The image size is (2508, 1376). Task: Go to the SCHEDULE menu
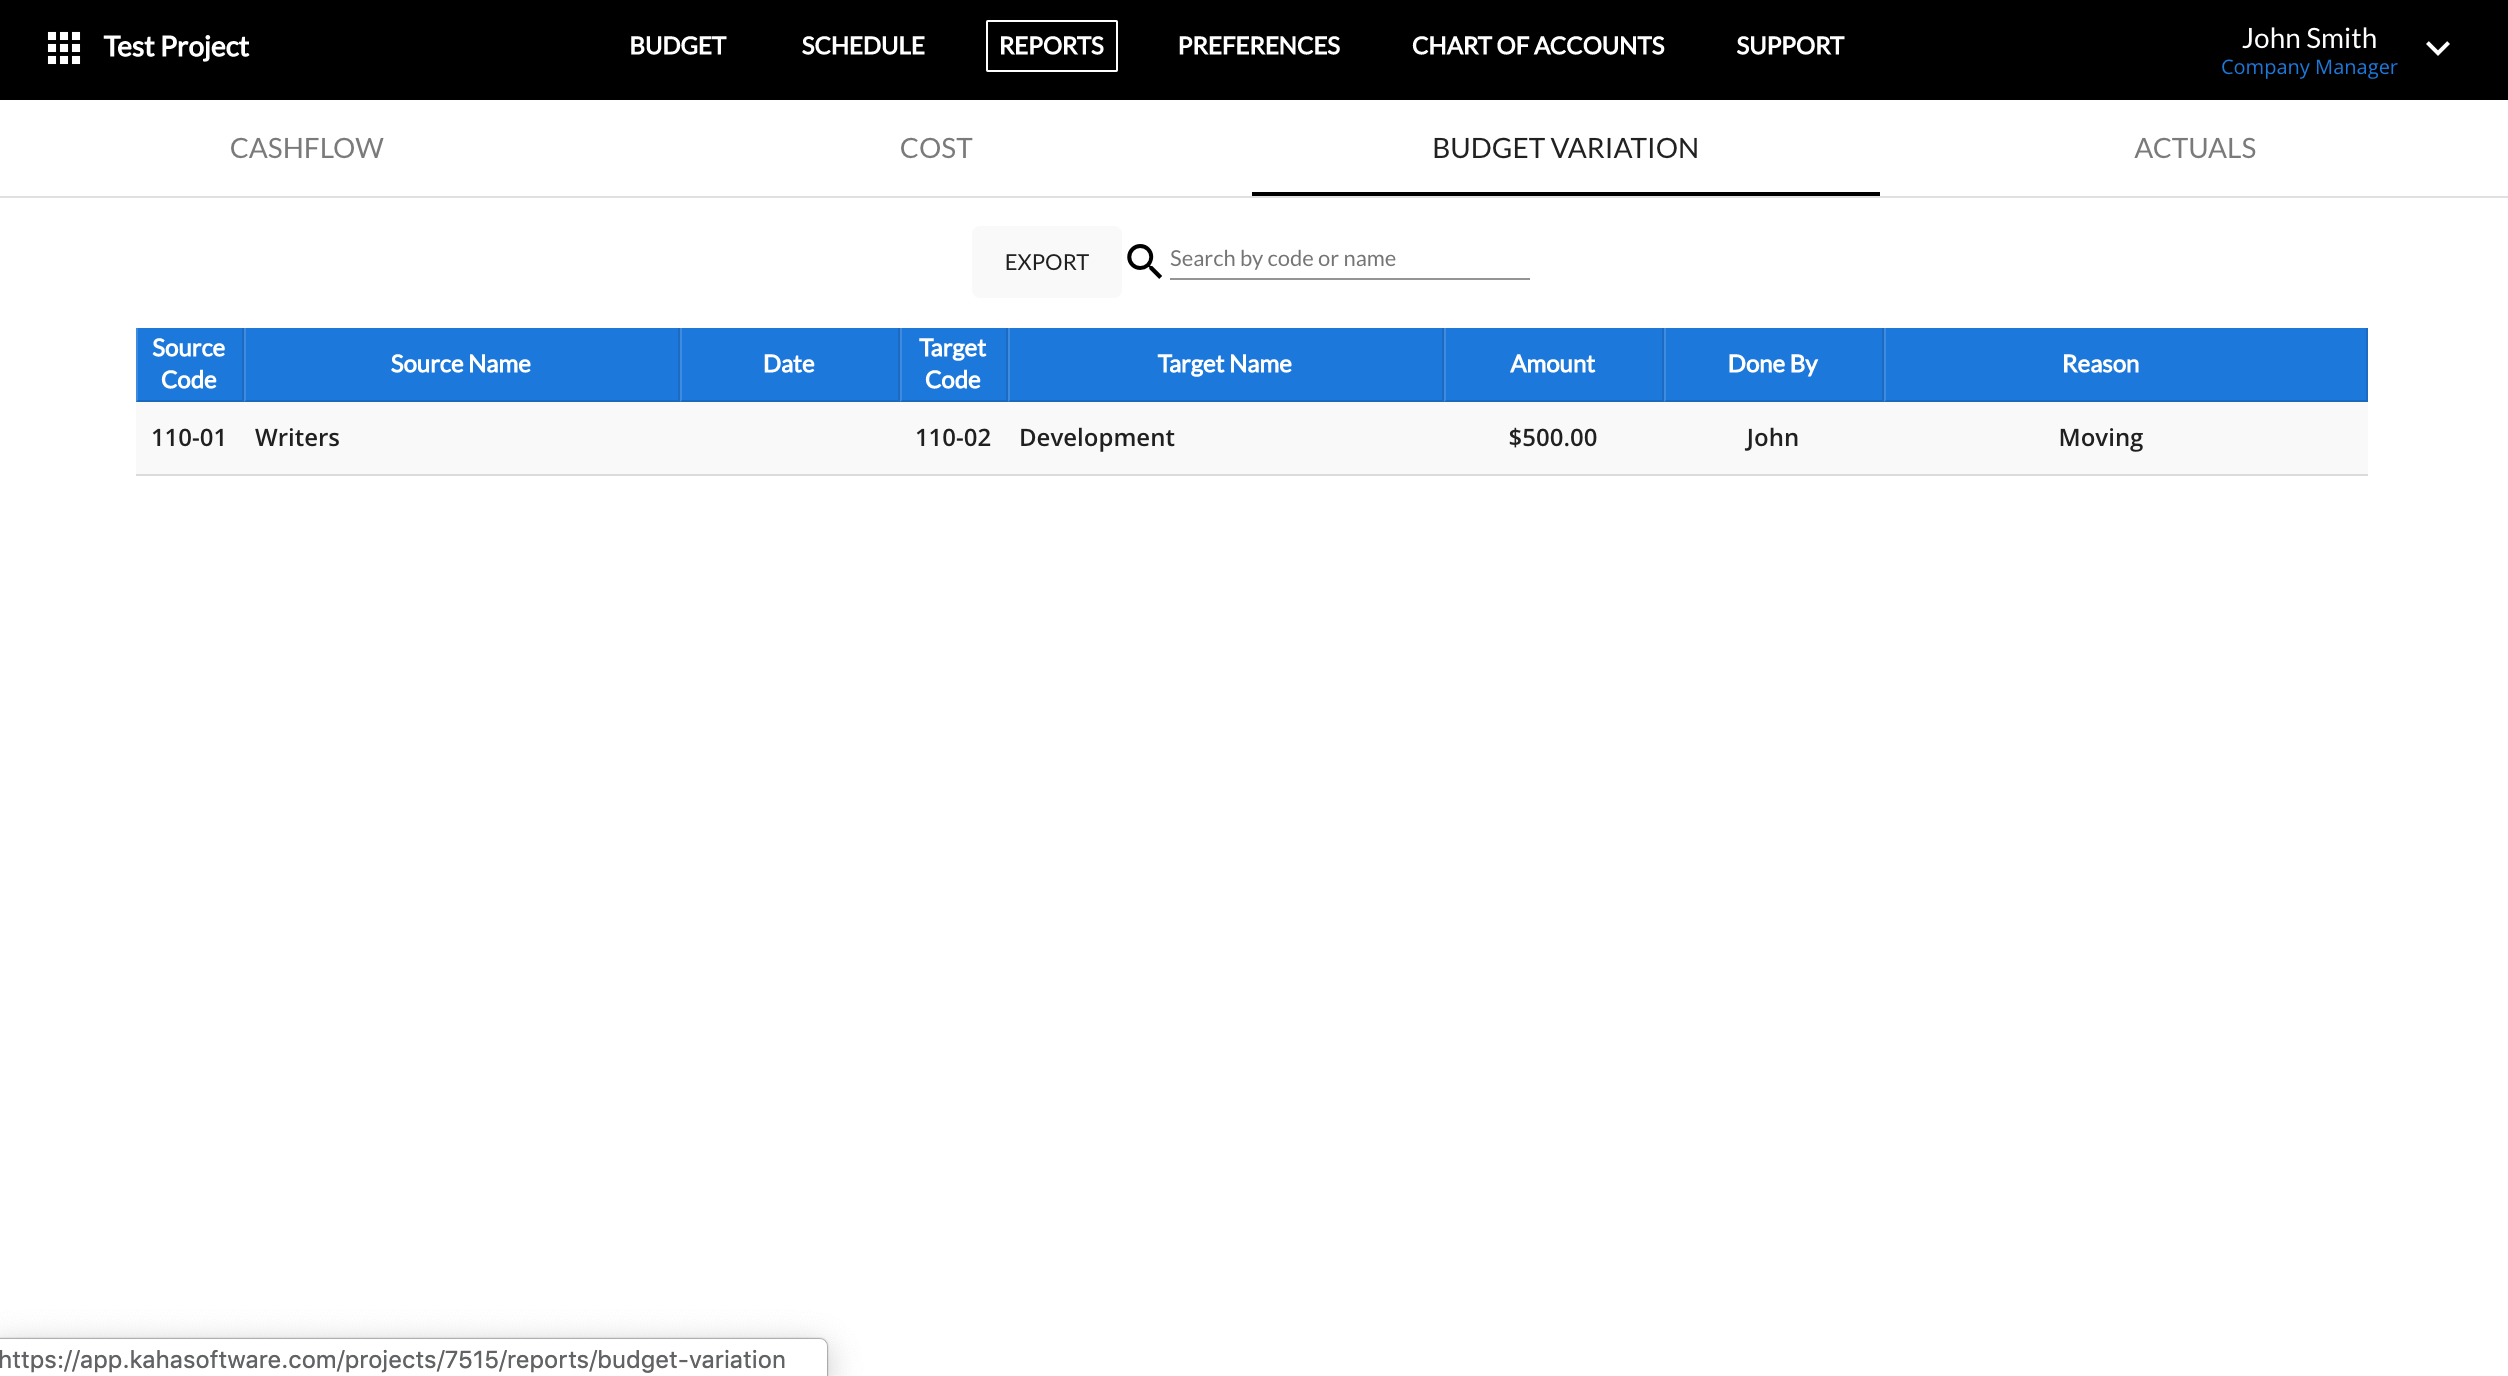862,46
